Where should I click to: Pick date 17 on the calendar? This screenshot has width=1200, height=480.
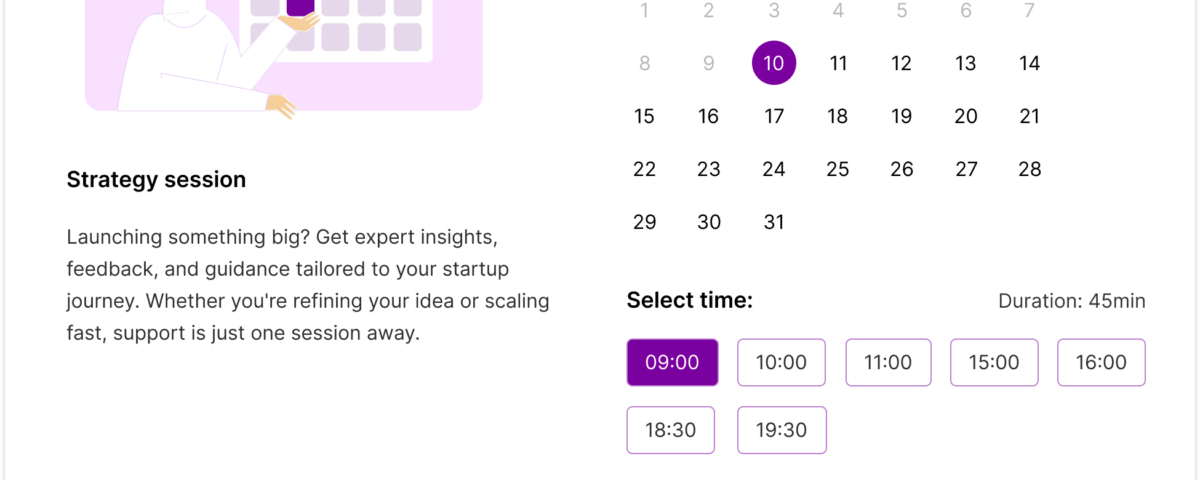pos(774,117)
